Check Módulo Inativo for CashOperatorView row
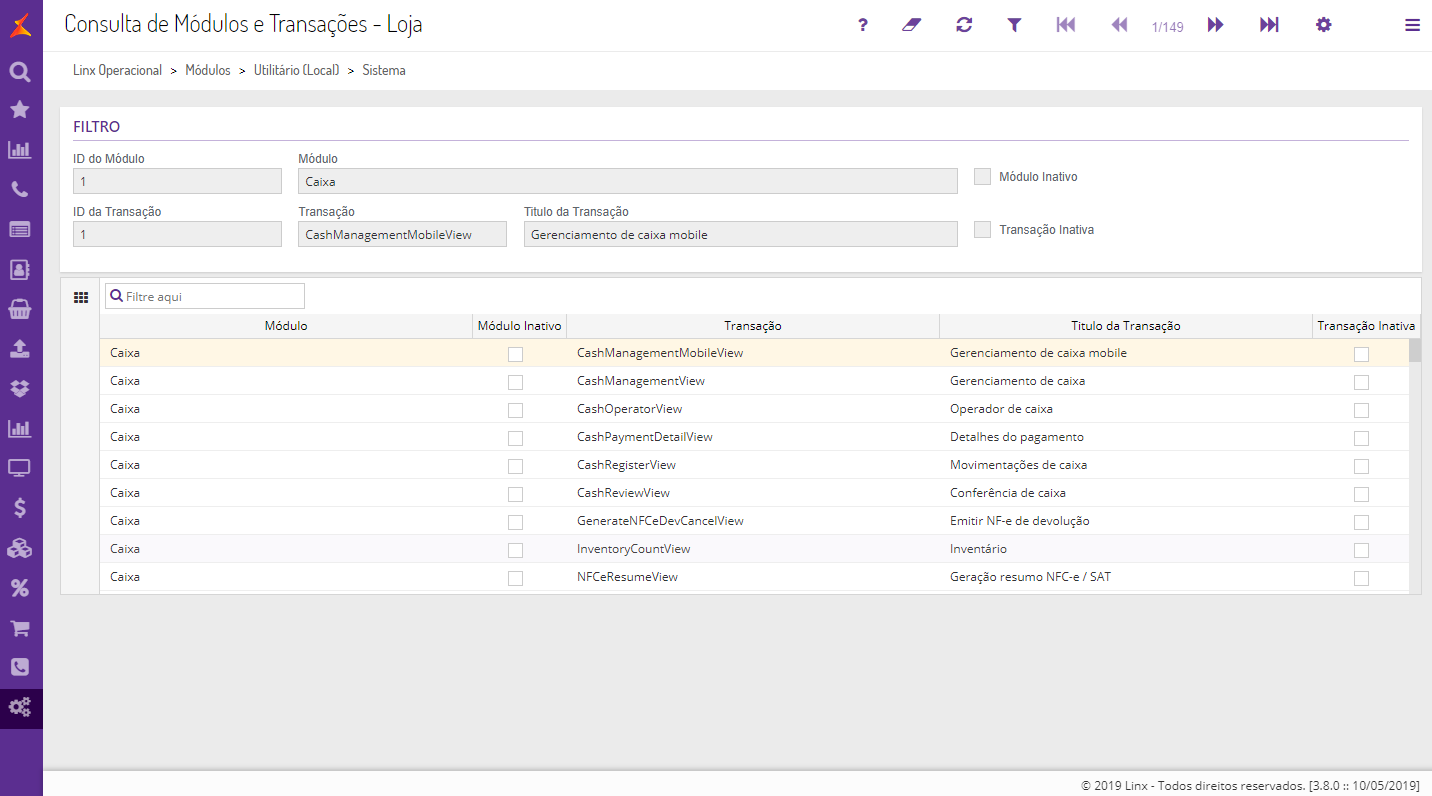 (515, 410)
